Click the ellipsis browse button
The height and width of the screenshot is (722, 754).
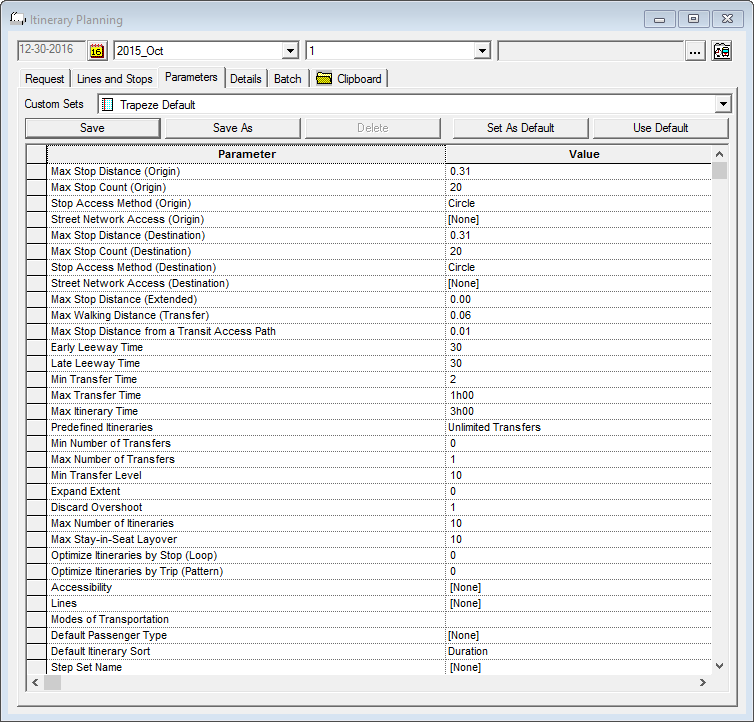[695, 51]
